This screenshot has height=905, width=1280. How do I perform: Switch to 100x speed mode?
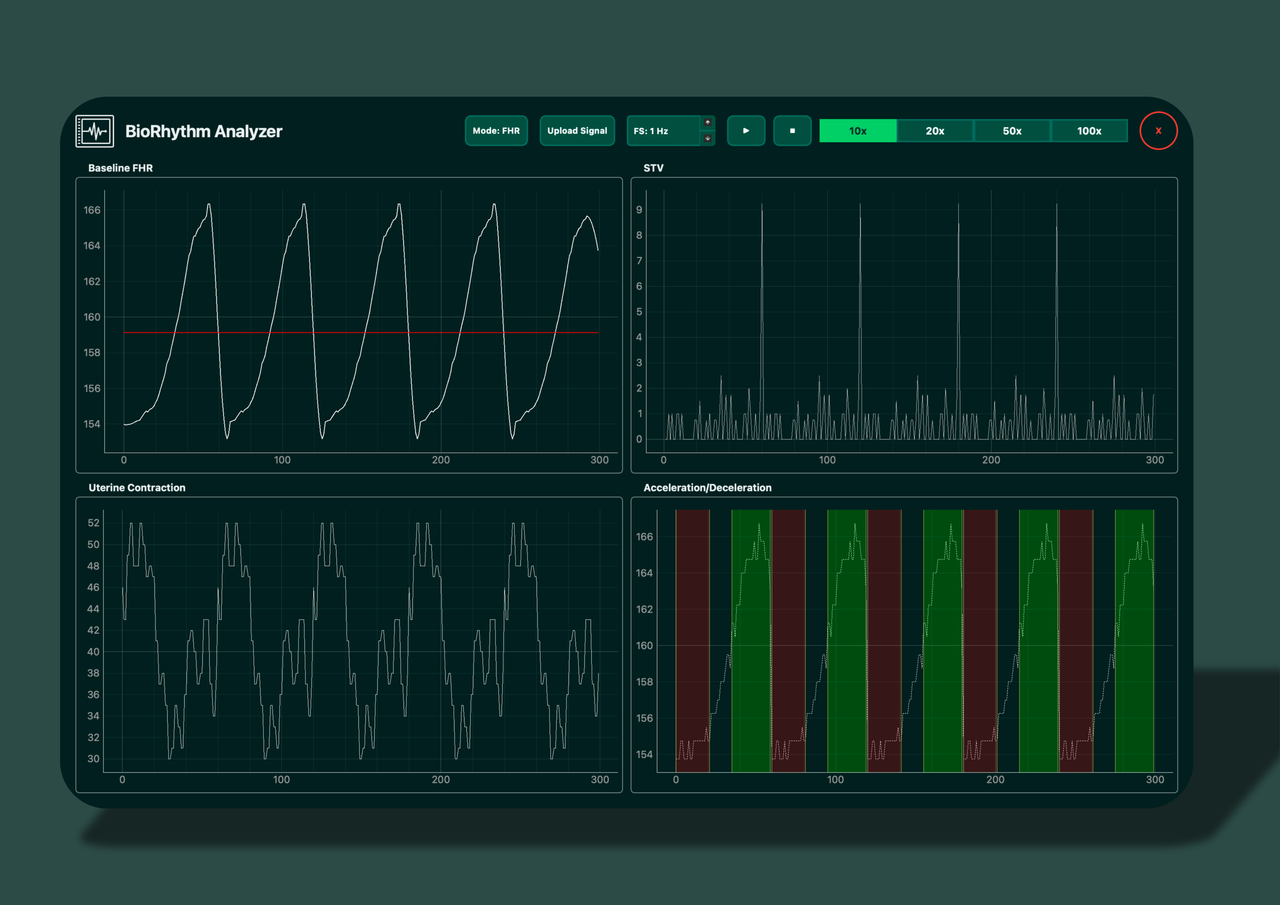click(x=1089, y=130)
